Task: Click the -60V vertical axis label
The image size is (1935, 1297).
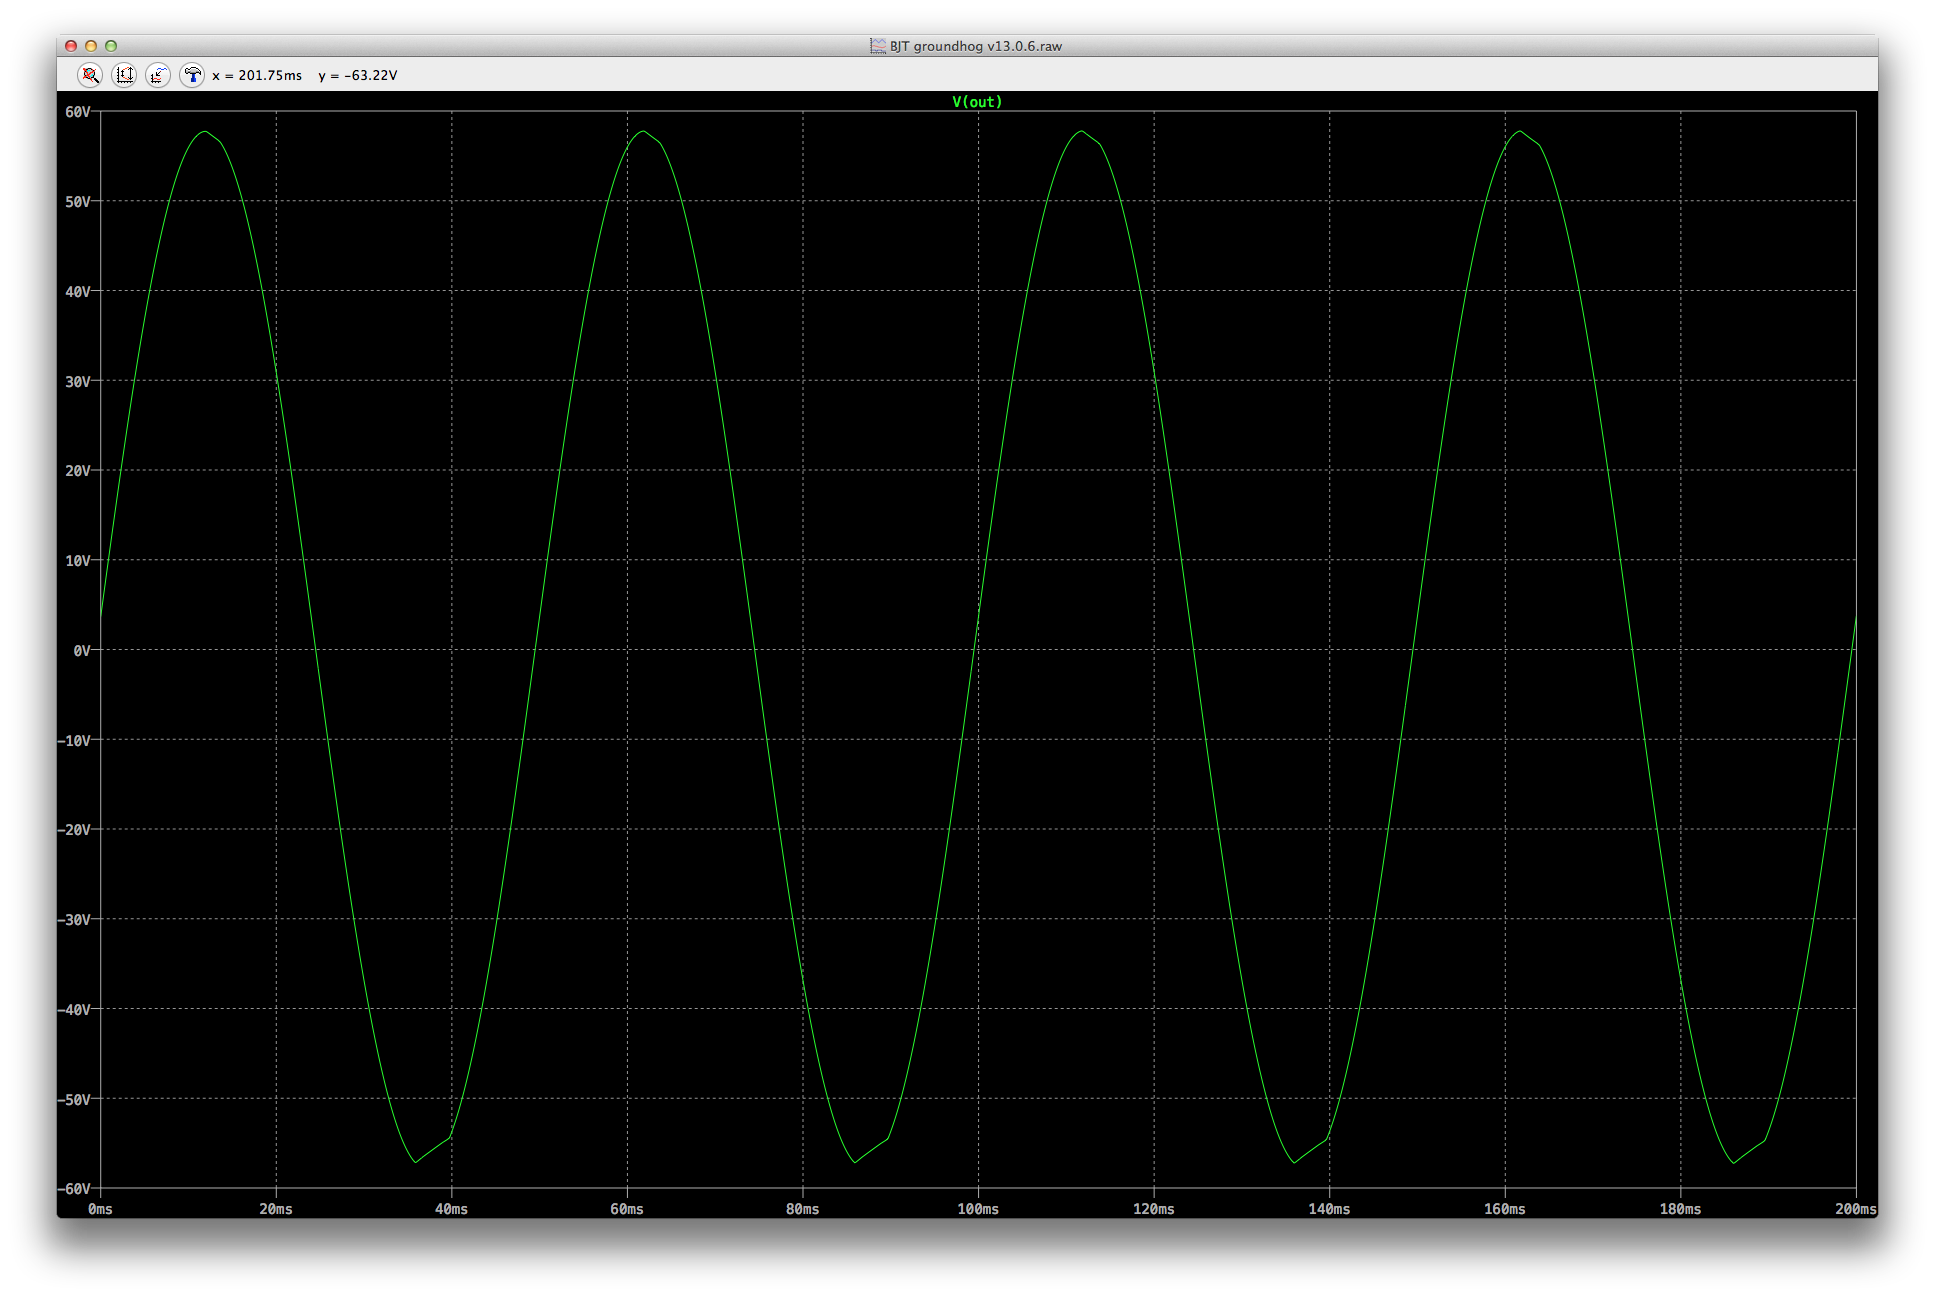Action: point(74,1189)
